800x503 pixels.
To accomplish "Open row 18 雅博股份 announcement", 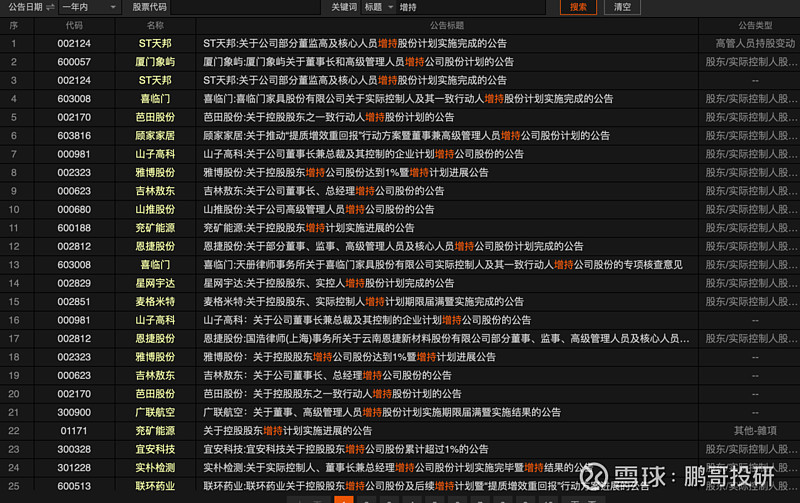I will [x=349, y=357].
